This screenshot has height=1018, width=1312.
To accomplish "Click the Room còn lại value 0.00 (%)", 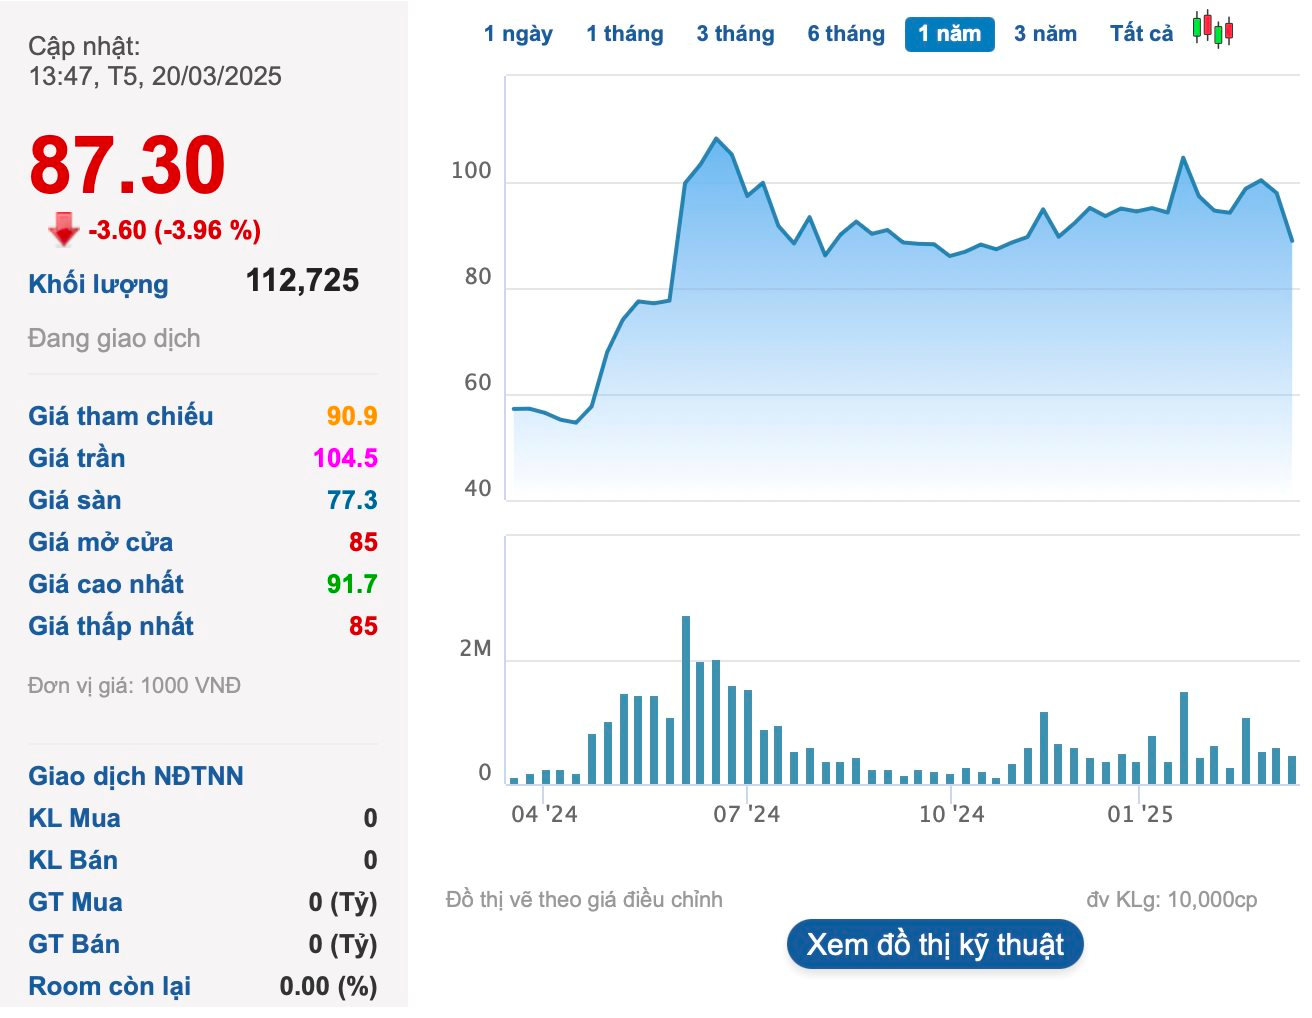I will tap(328, 986).
